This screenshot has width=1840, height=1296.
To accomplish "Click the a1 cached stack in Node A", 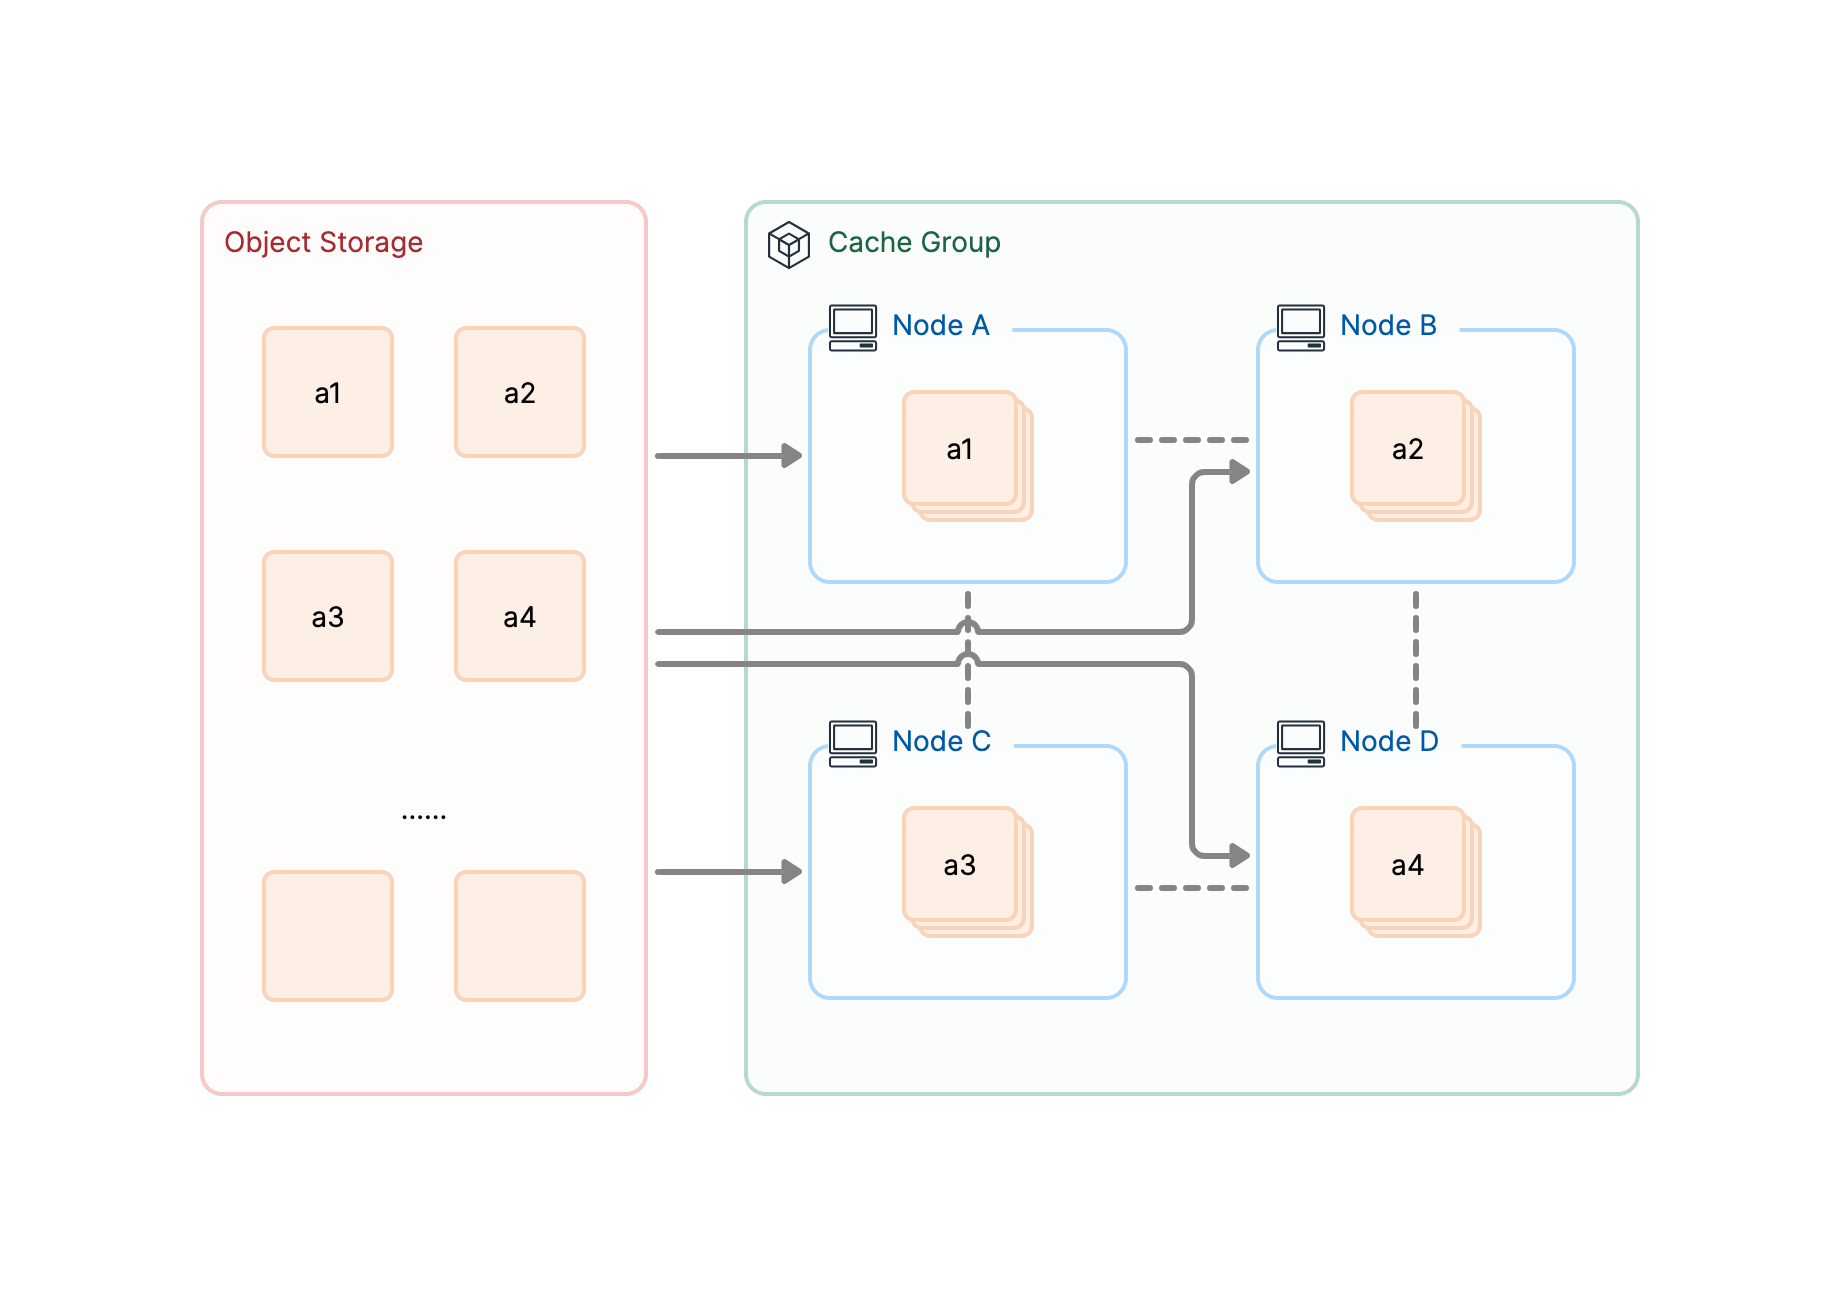I will coord(967,456).
